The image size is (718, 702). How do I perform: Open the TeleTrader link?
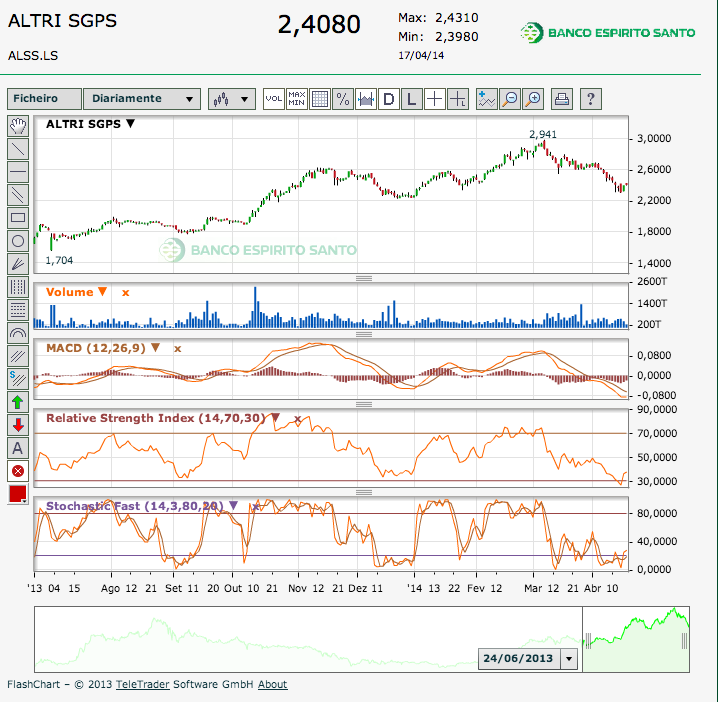pyautogui.click(x=142, y=684)
